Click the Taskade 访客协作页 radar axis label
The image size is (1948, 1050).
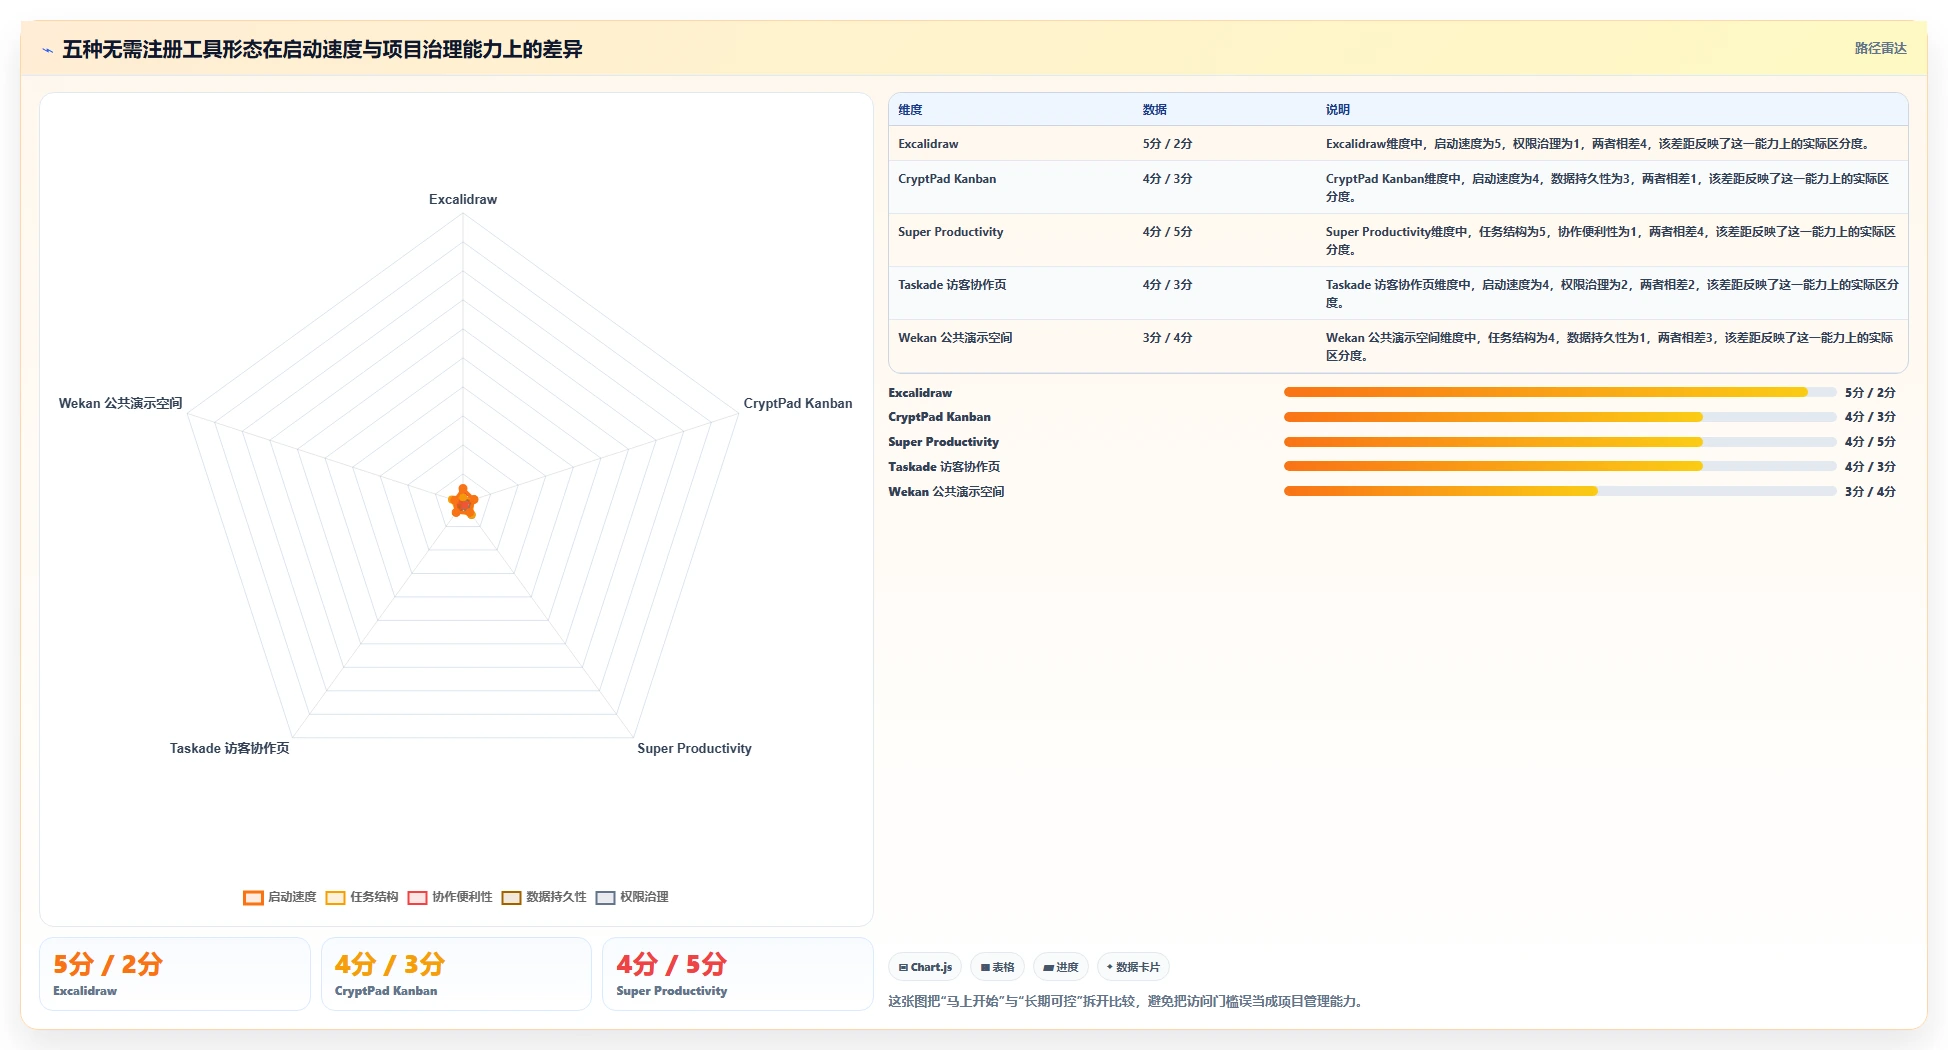pyautogui.click(x=229, y=748)
